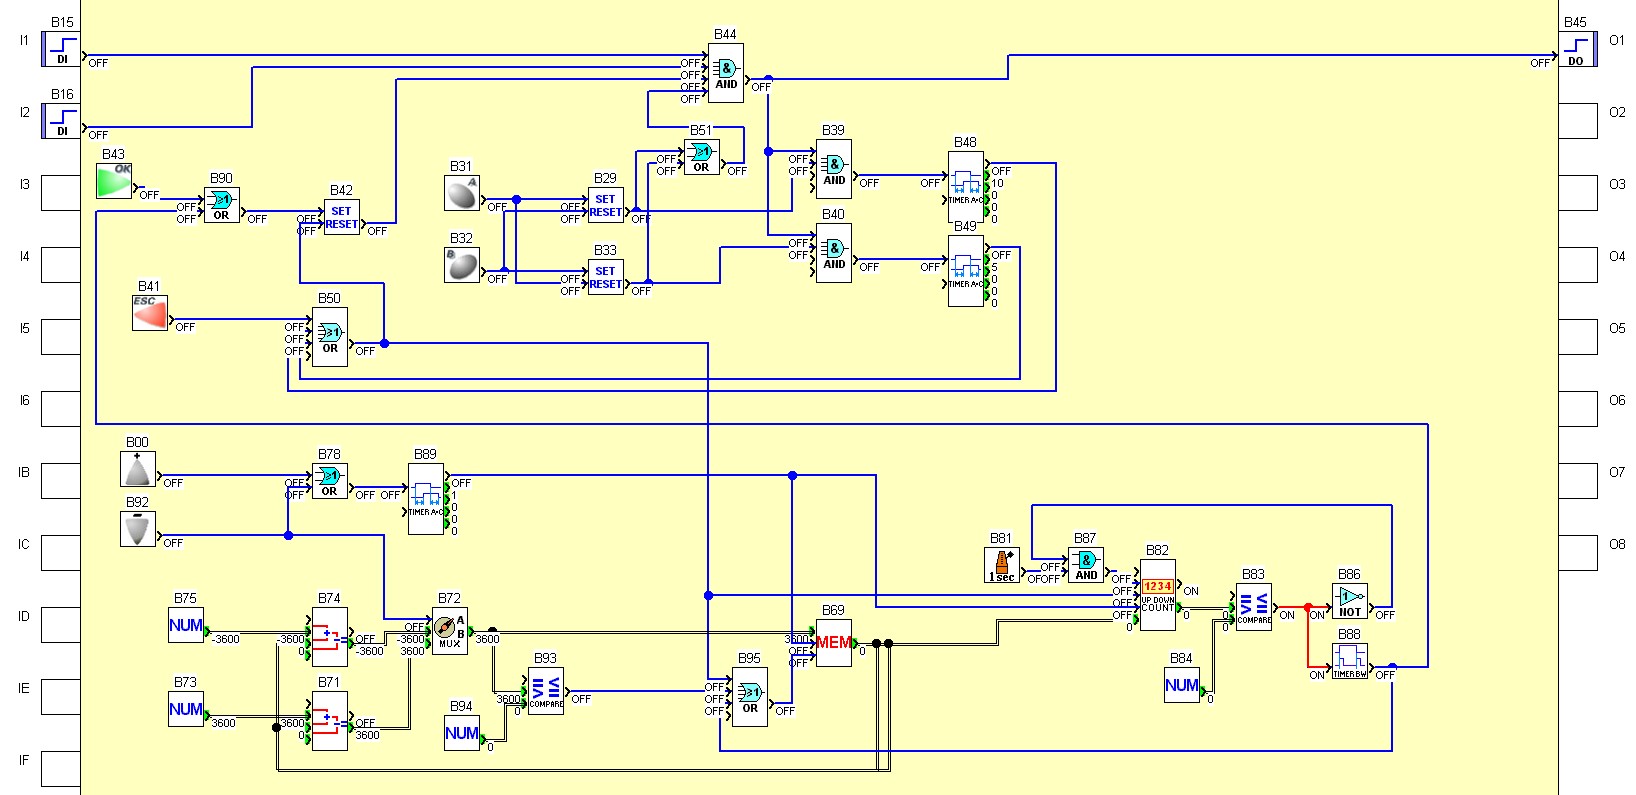Click the B82 up/down counter block

pyautogui.click(x=1157, y=594)
